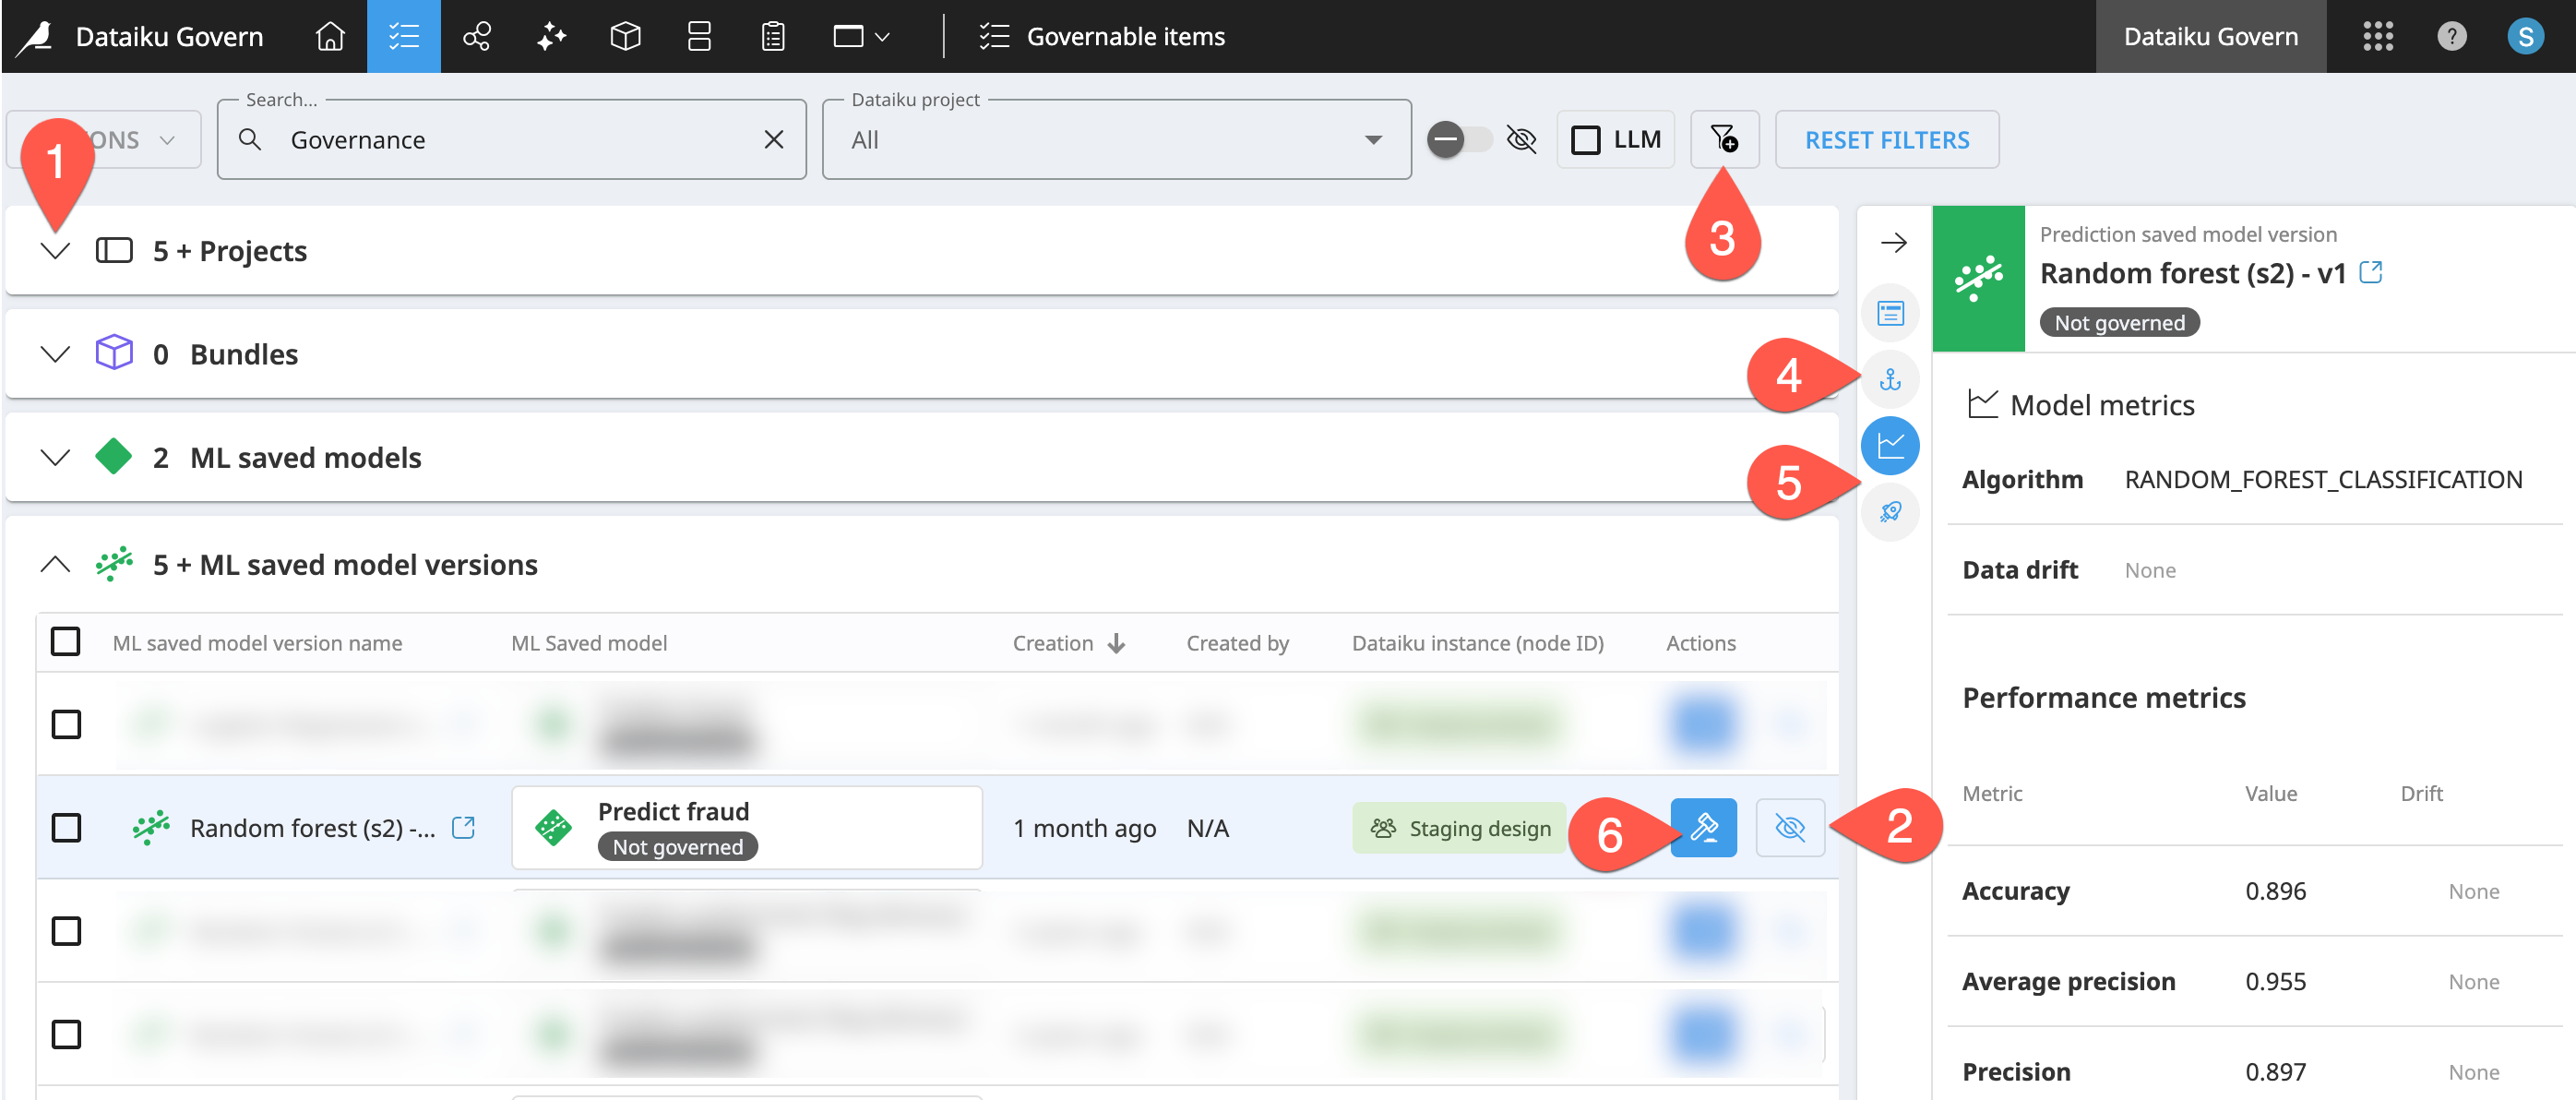This screenshot has height=1100, width=2576.
Task: Click the Random forest (s2) row name
Action: tap(312, 828)
